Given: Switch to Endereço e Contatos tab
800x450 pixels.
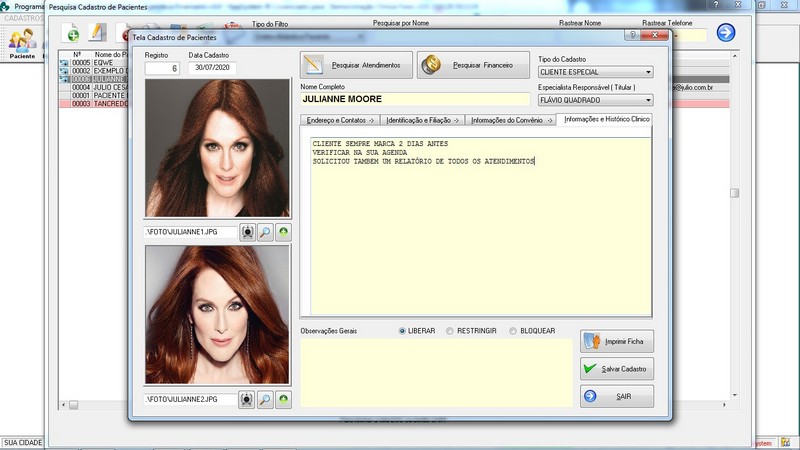Looking at the screenshot, I should [x=340, y=120].
